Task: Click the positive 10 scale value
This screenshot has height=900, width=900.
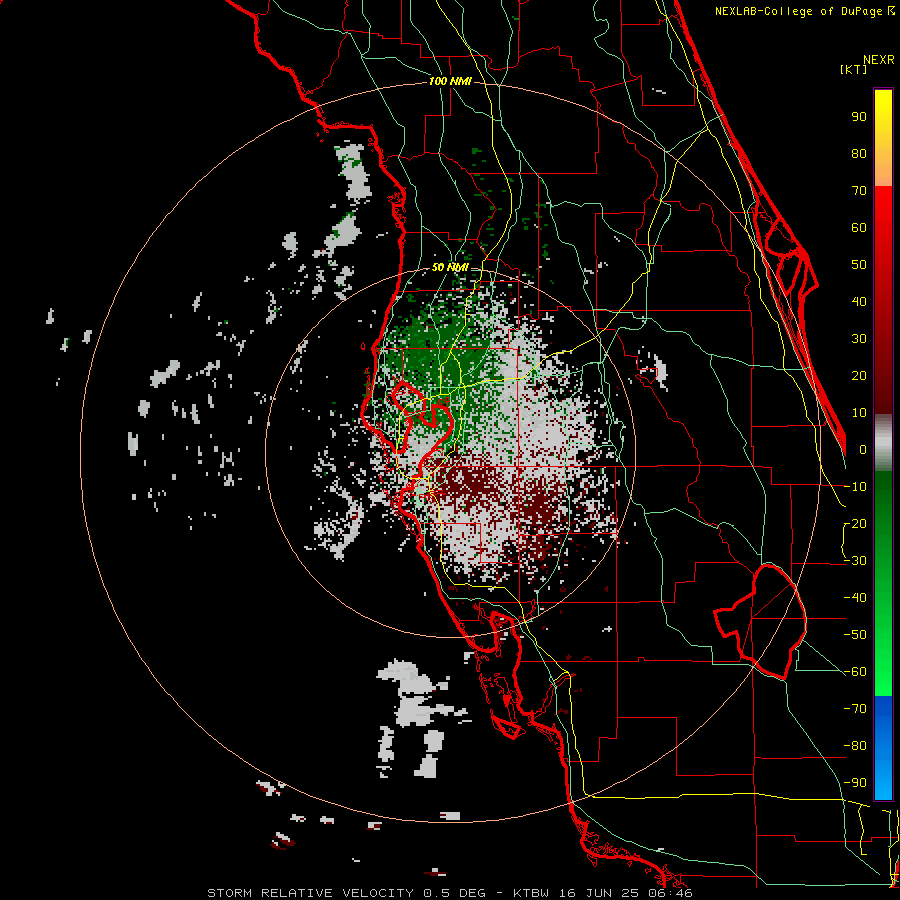Action: click(859, 413)
